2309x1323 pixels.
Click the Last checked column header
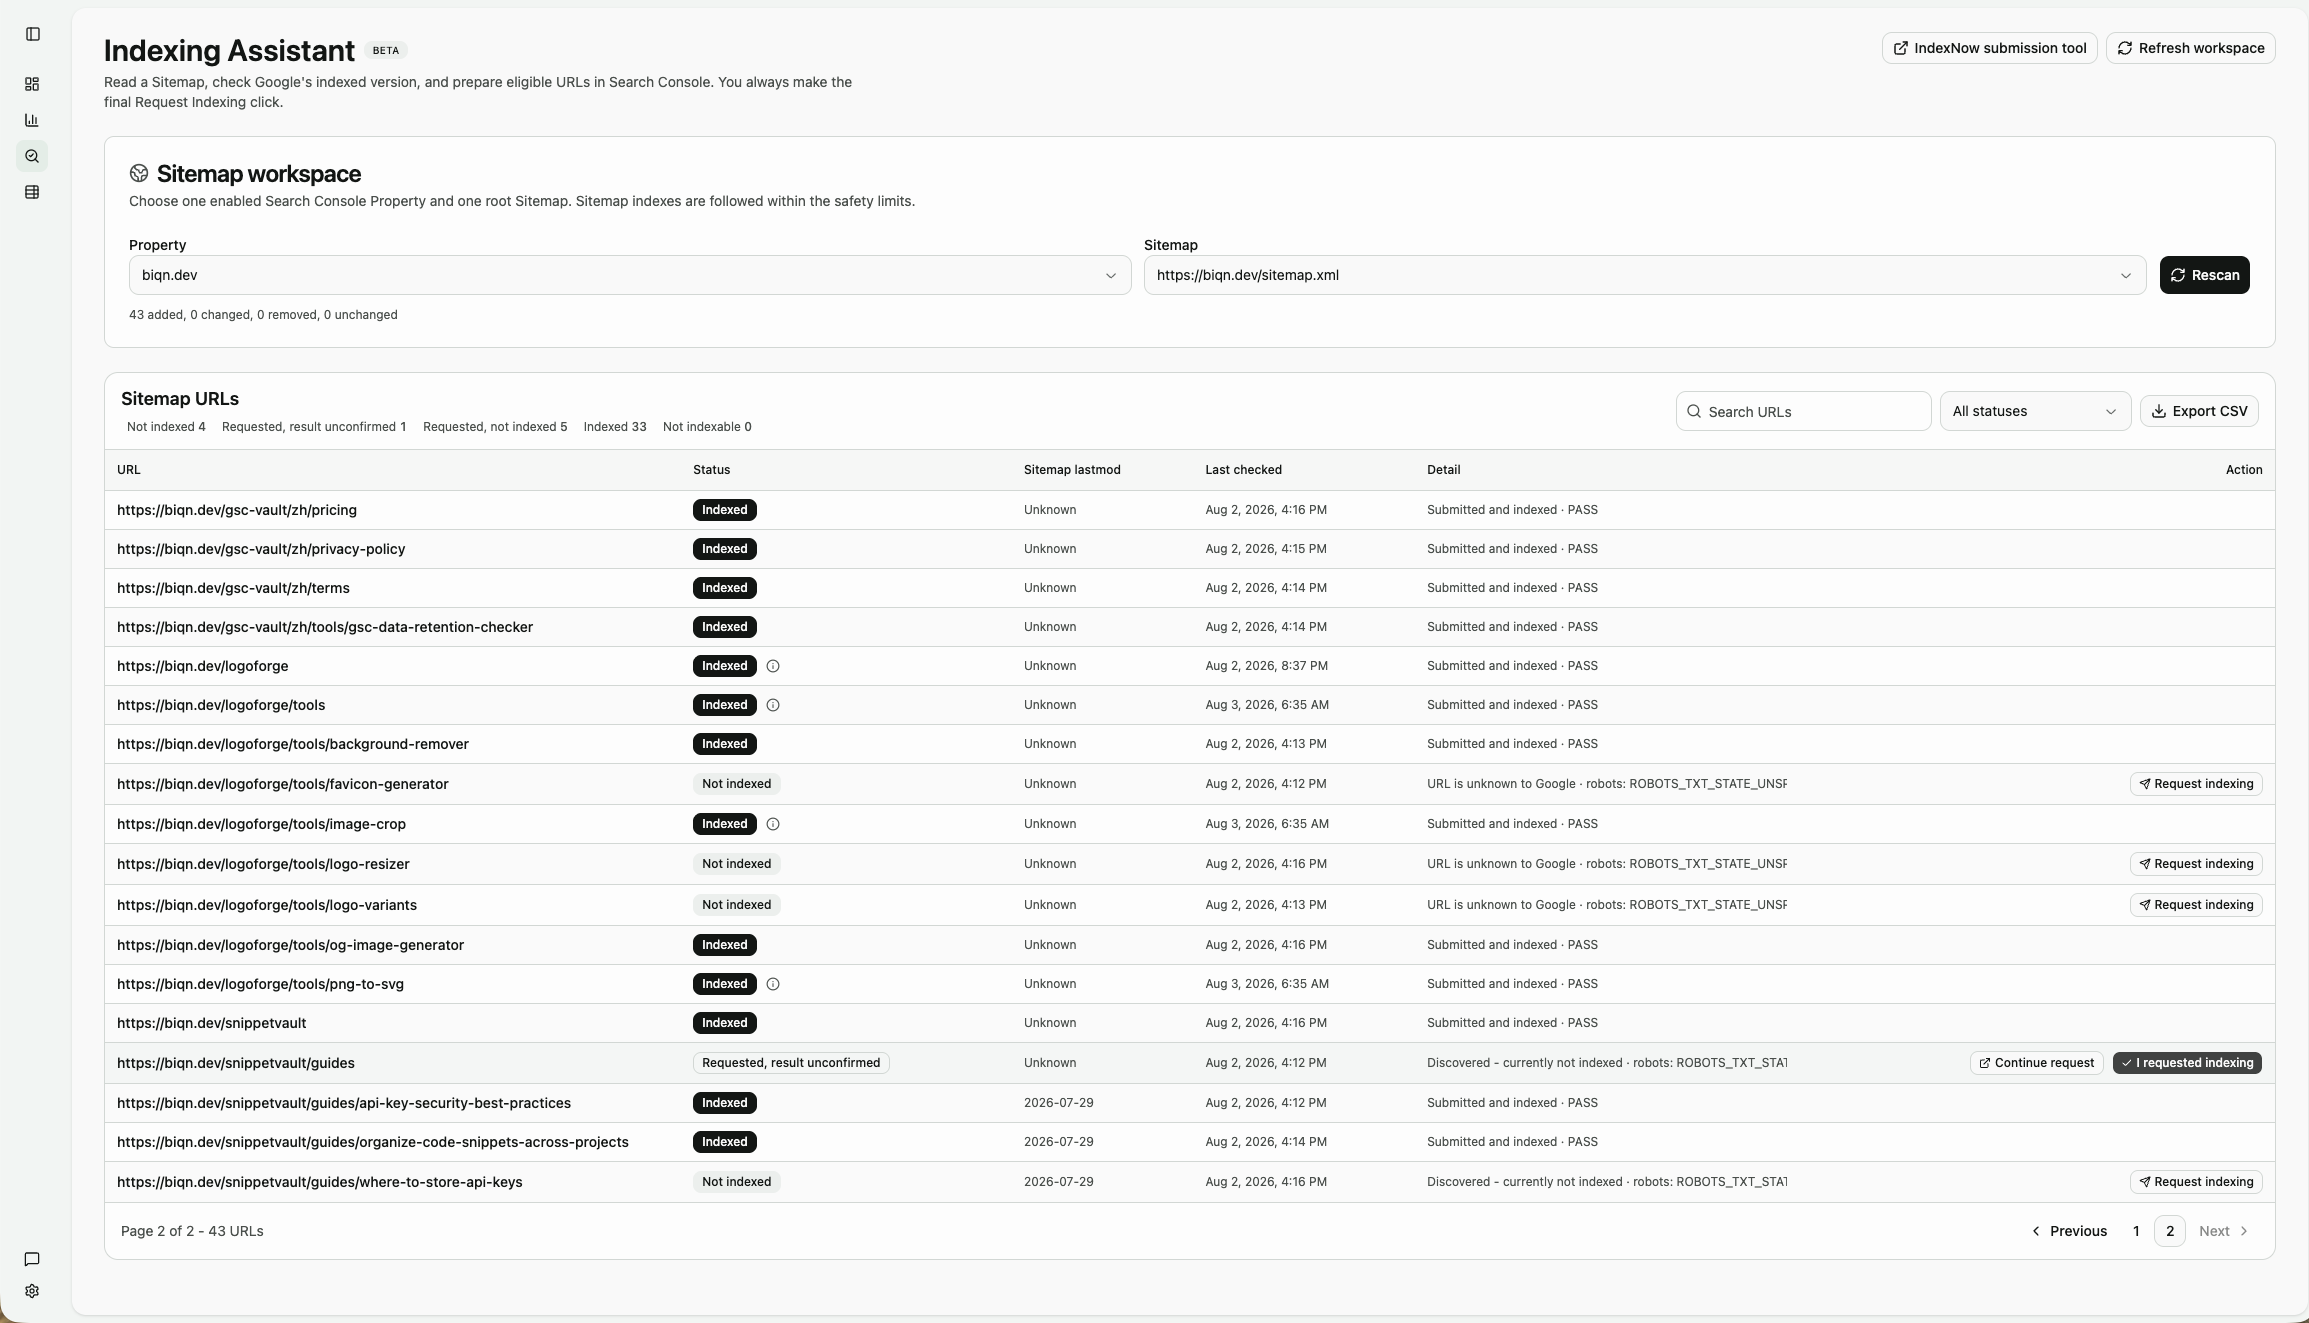click(x=1243, y=470)
